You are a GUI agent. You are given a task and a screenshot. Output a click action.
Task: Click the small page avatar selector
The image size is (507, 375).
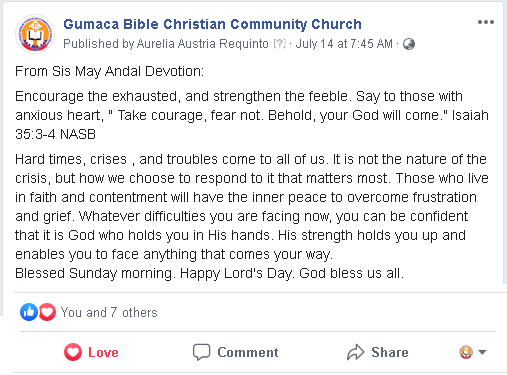(x=466, y=352)
